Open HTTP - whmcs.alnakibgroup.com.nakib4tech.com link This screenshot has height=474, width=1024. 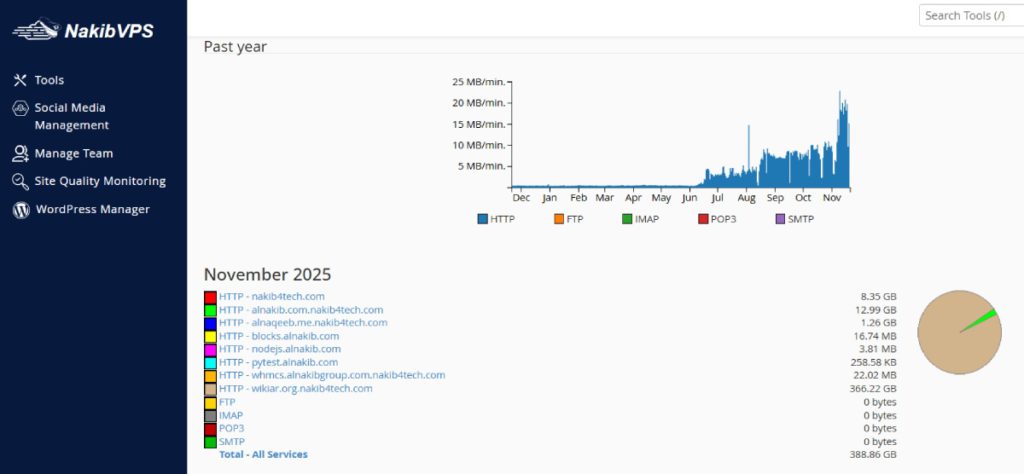pyautogui.click(x=332, y=376)
